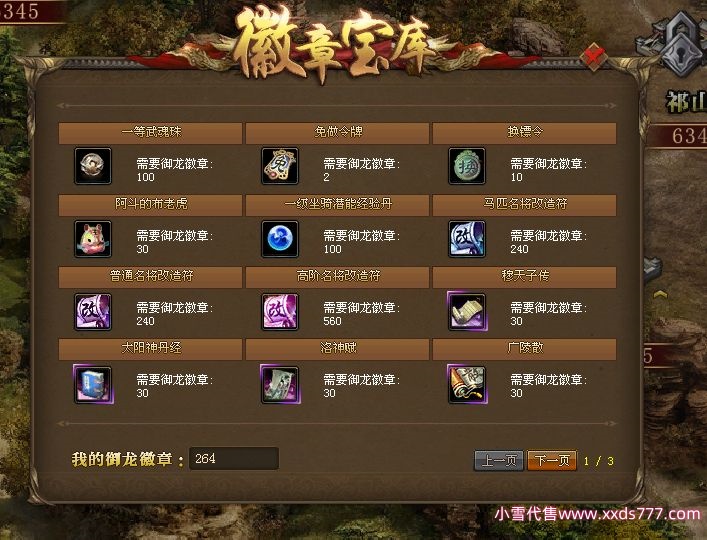Click the 免战令牌 token icon
Image resolution: width=707 pixels, height=540 pixels.
[280, 166]
